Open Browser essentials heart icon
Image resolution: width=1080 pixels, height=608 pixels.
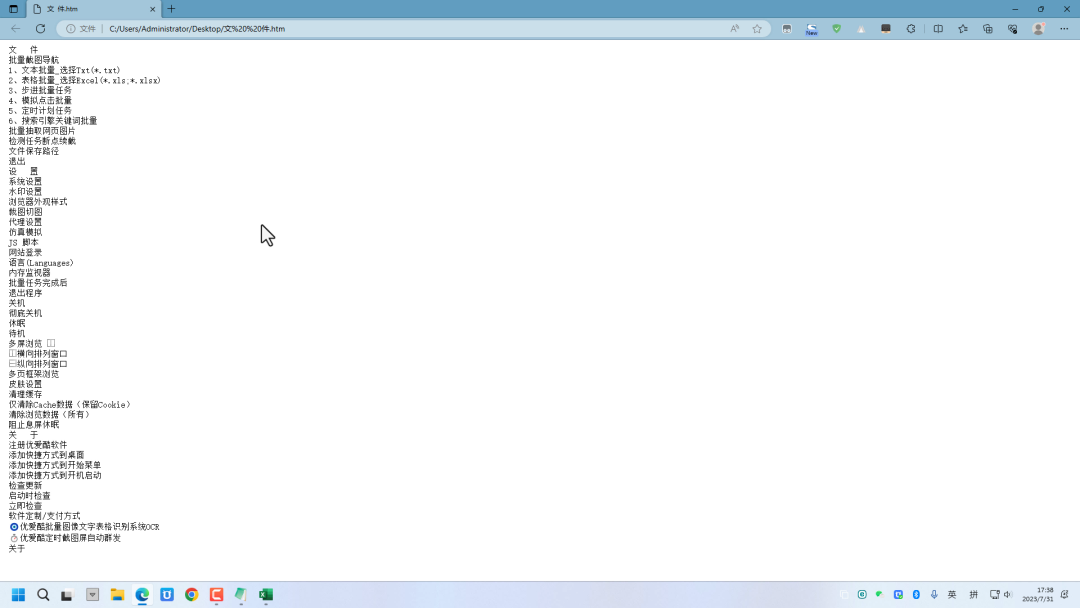point(1012,29)
